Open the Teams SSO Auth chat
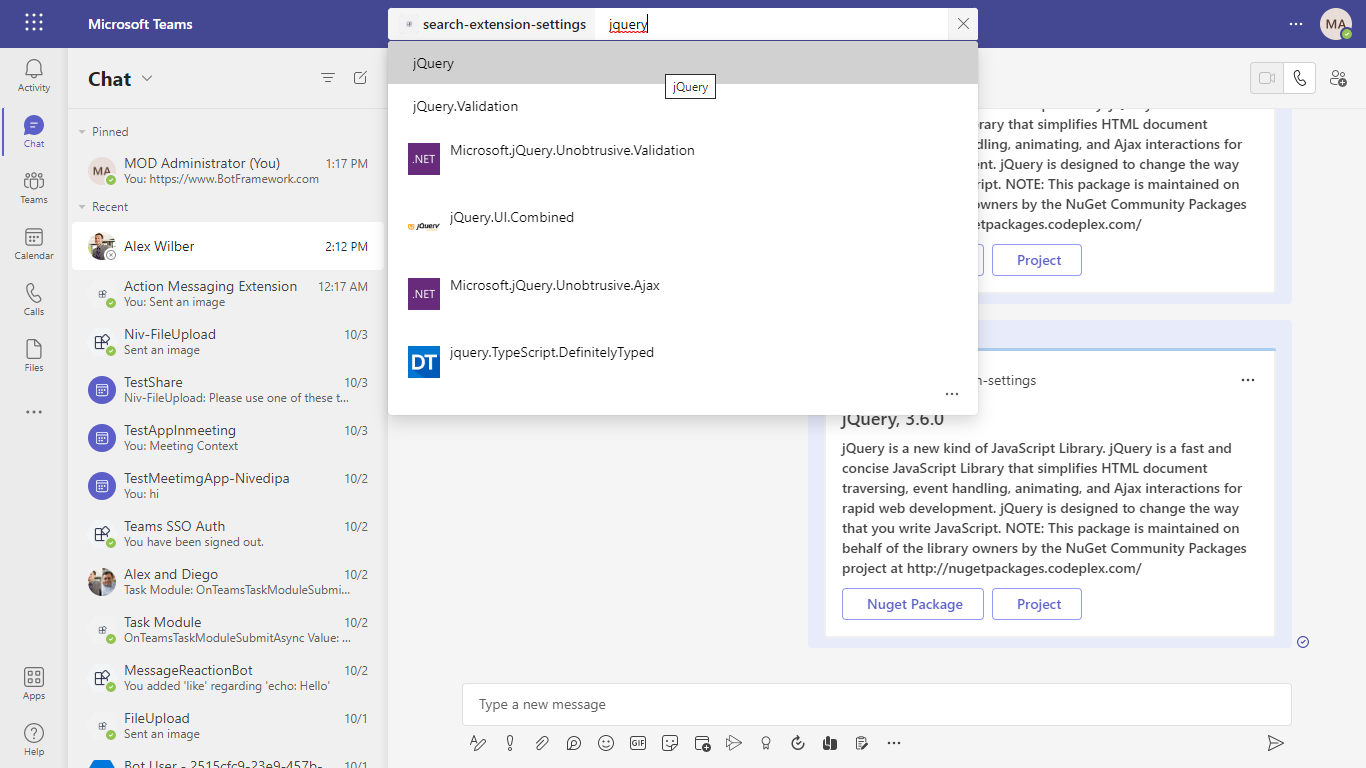The width and height of the screenshot is (1366, 768). click(227, 534)
